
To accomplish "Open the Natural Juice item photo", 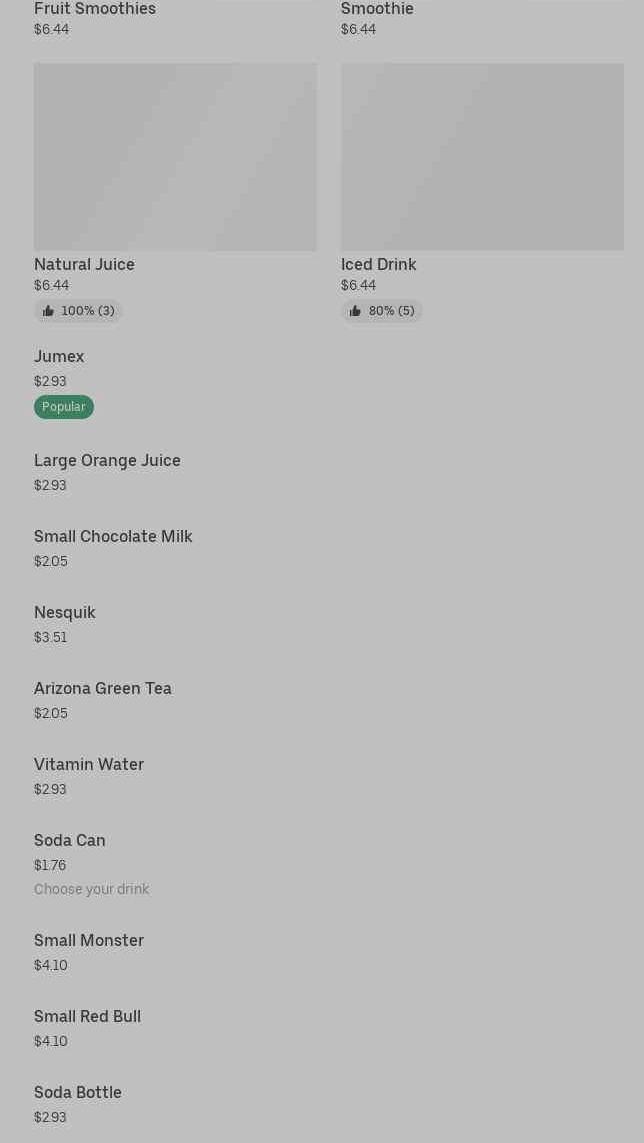I will pos(175,157).
